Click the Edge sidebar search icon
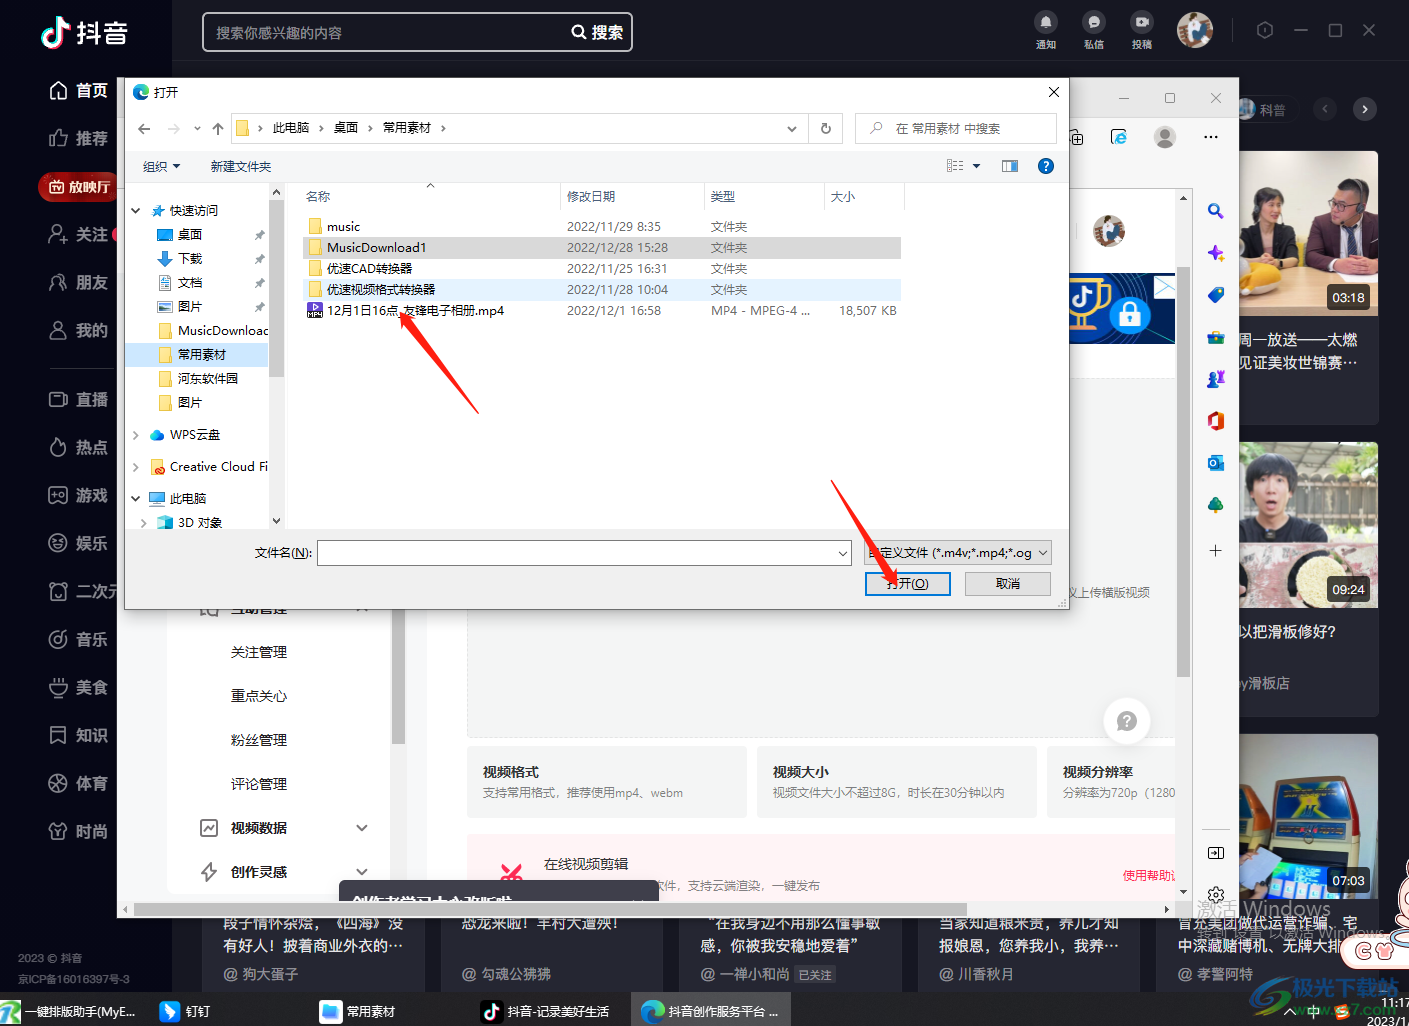 (x=1216, y=211)
